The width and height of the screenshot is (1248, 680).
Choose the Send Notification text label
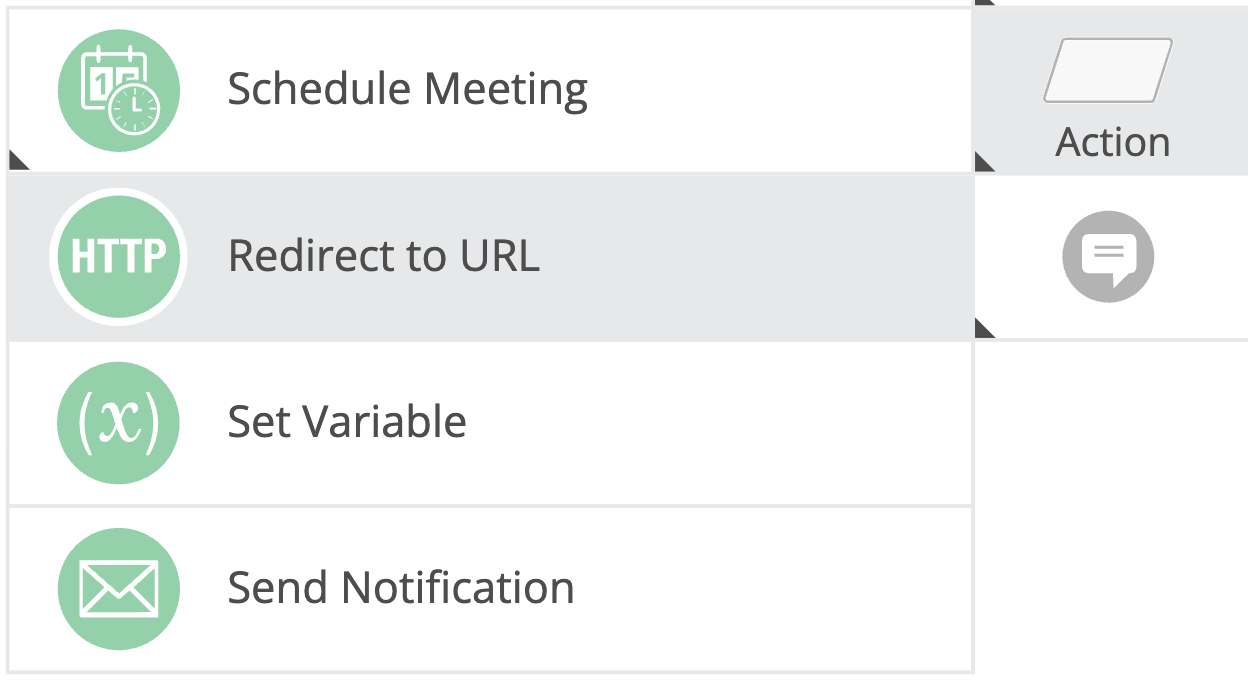click(400, 588)
